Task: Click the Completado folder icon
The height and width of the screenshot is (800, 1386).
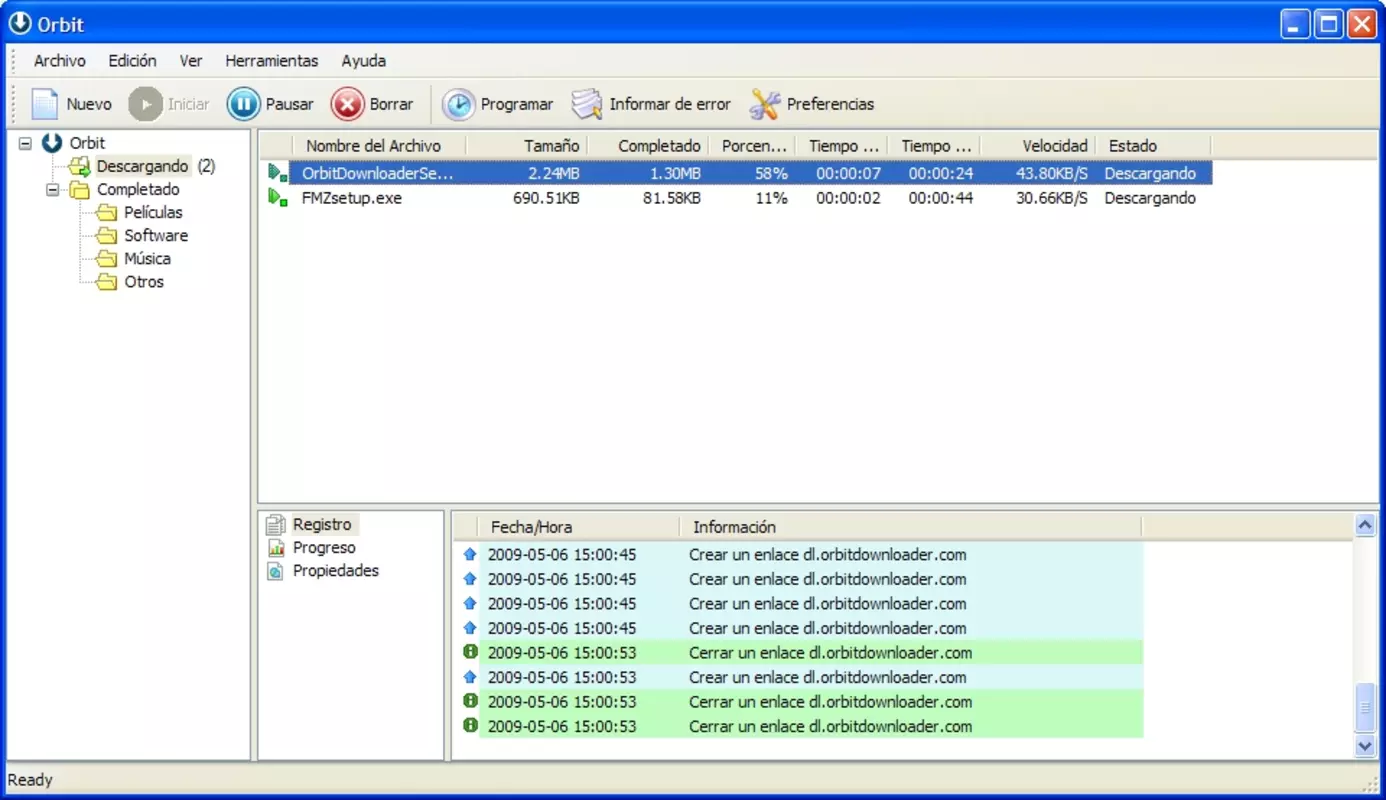Action: (80, 189)
